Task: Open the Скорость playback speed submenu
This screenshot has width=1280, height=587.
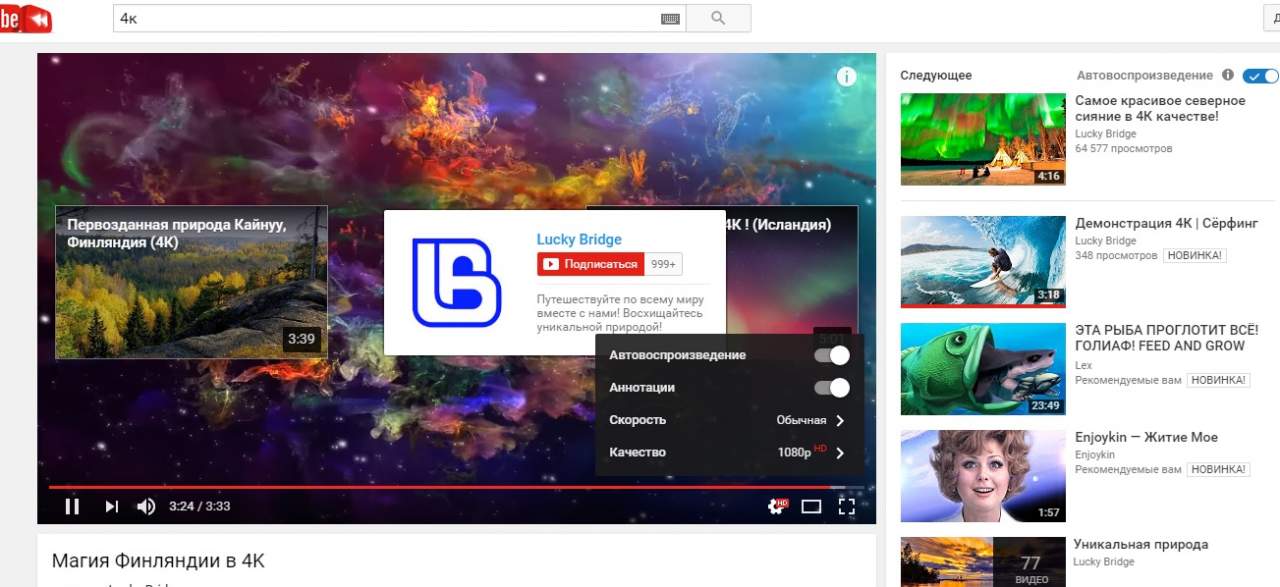Action: click(729, 420)
